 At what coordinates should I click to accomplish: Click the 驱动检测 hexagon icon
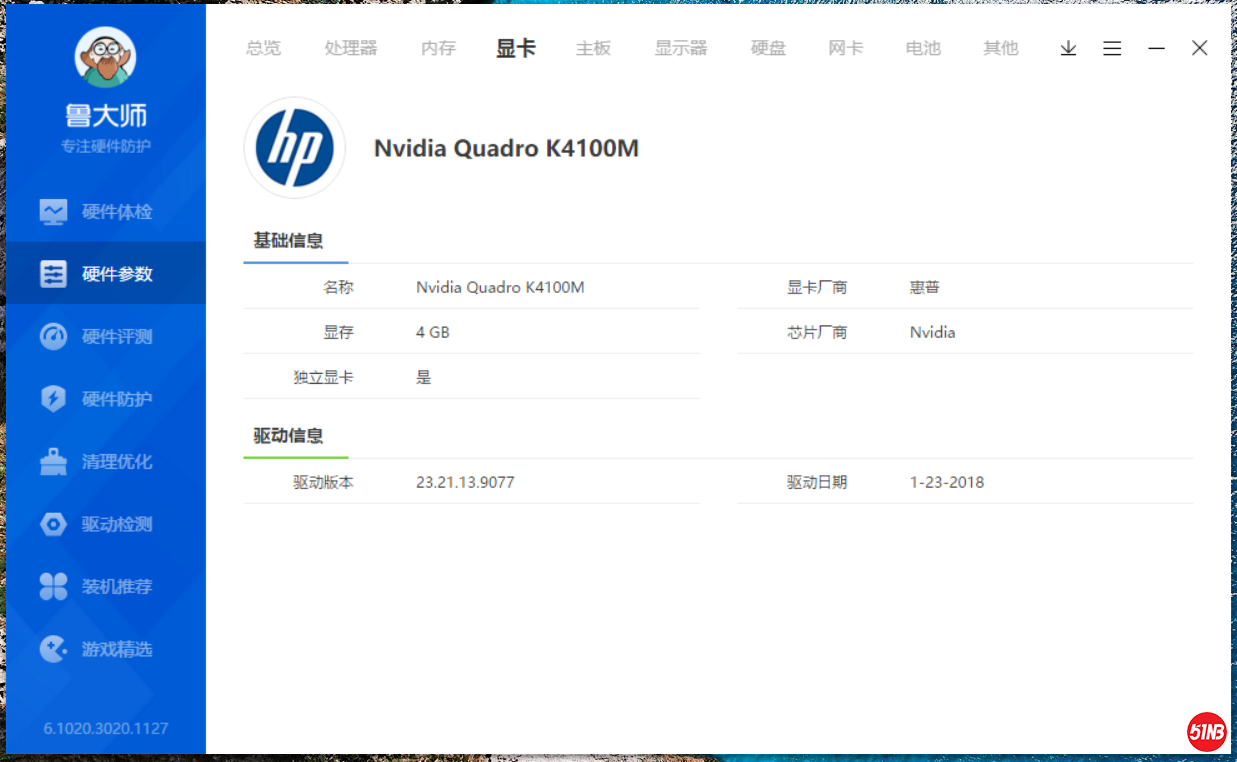53,524
